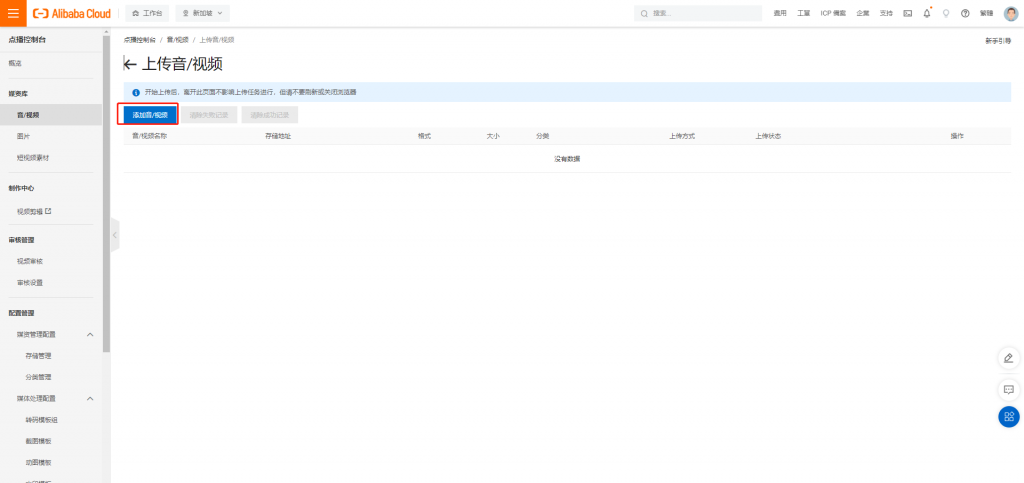Open the 新加坡 region dropdown
This screenshot has width=1024, height=483.
202,13
